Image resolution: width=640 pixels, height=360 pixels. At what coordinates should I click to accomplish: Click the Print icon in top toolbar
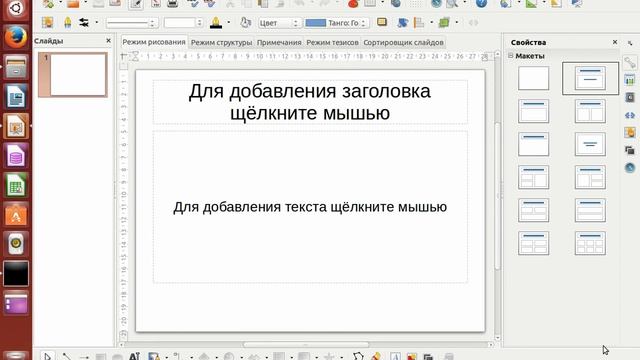pos(173,4)
